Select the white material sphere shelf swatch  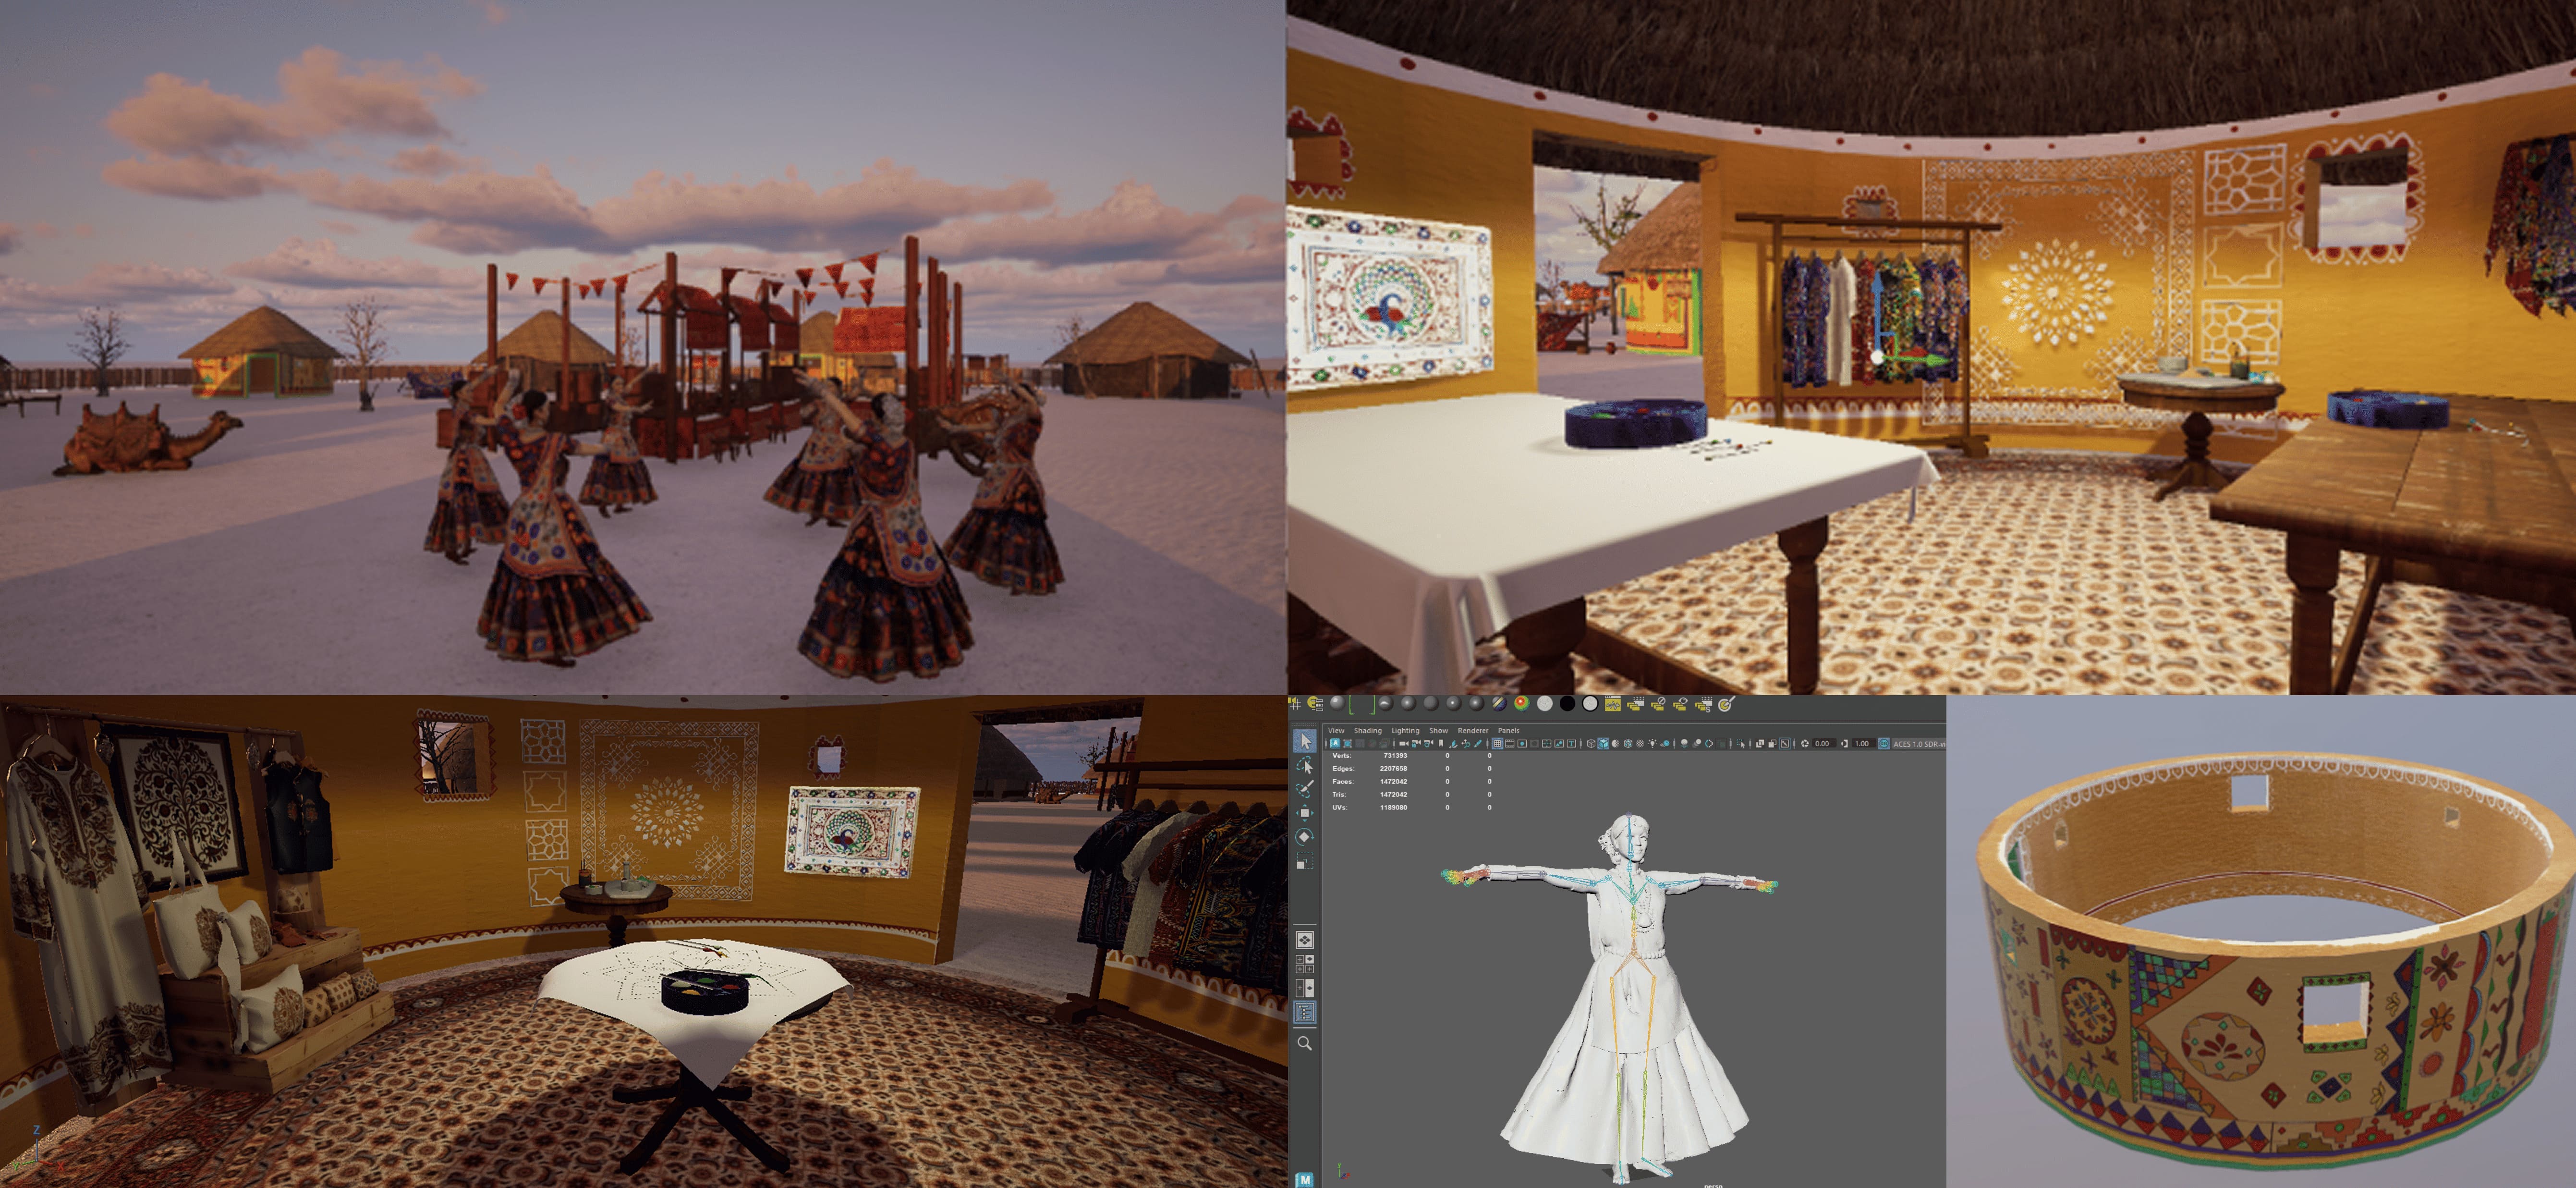[1544, 703]
